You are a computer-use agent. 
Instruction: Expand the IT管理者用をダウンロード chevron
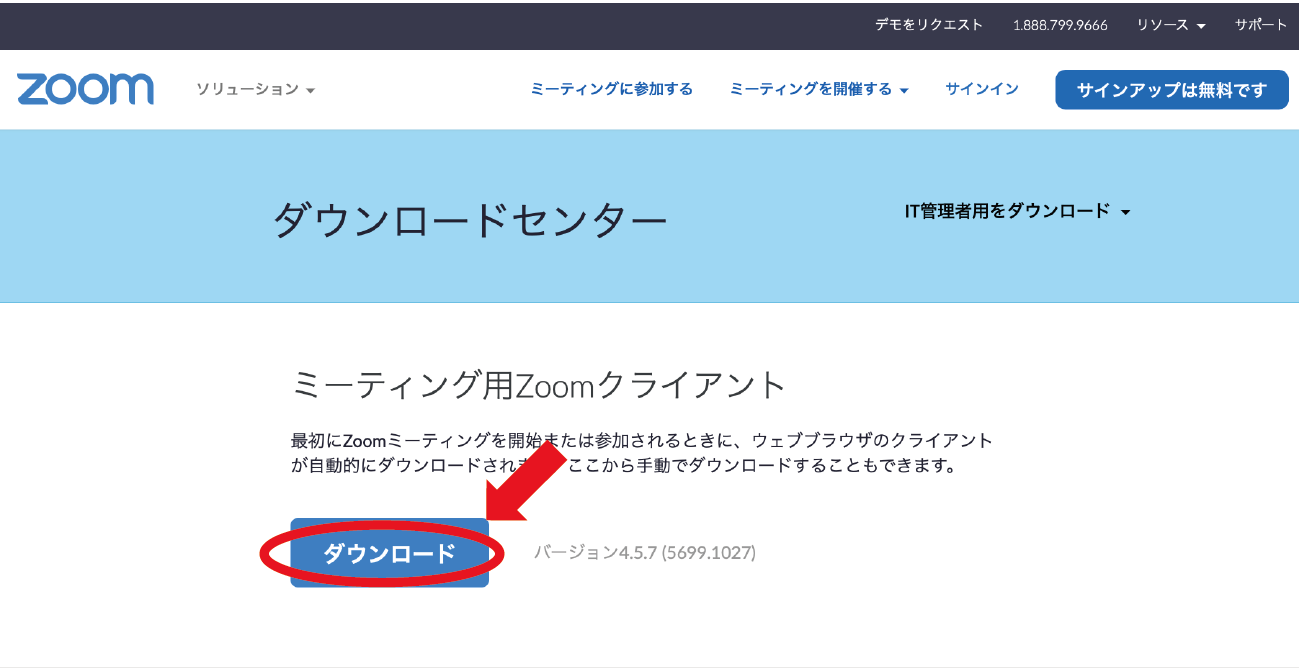point(1128,212)
